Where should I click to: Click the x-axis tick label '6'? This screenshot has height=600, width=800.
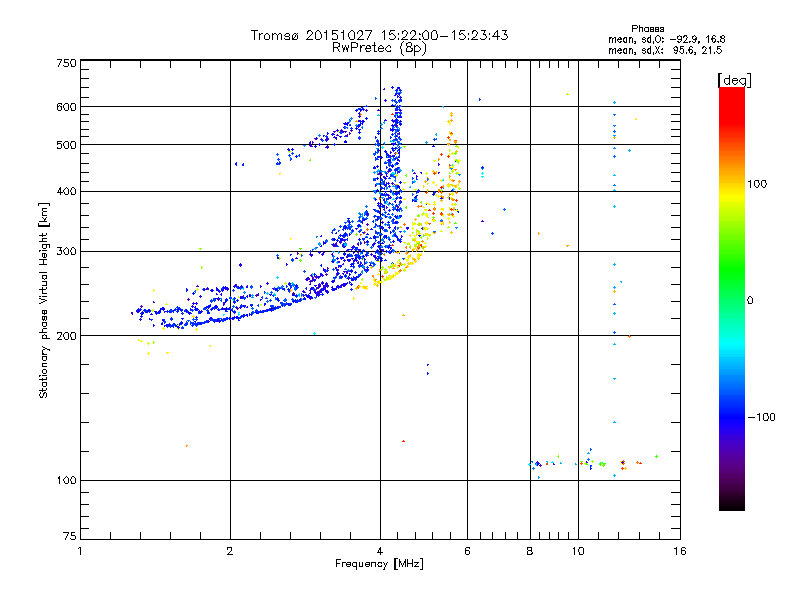pyautogui.click(x=467, y=552)
